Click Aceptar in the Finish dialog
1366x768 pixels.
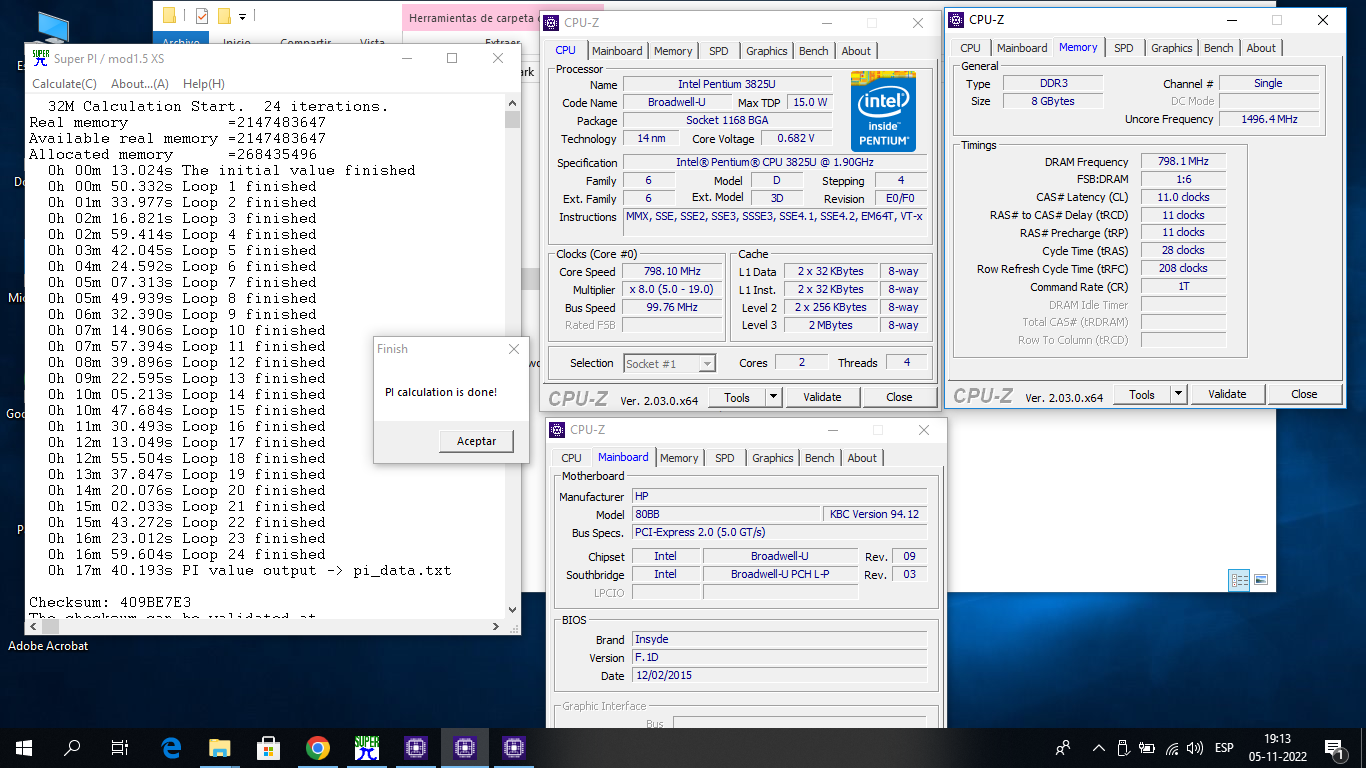pos(476,441)
